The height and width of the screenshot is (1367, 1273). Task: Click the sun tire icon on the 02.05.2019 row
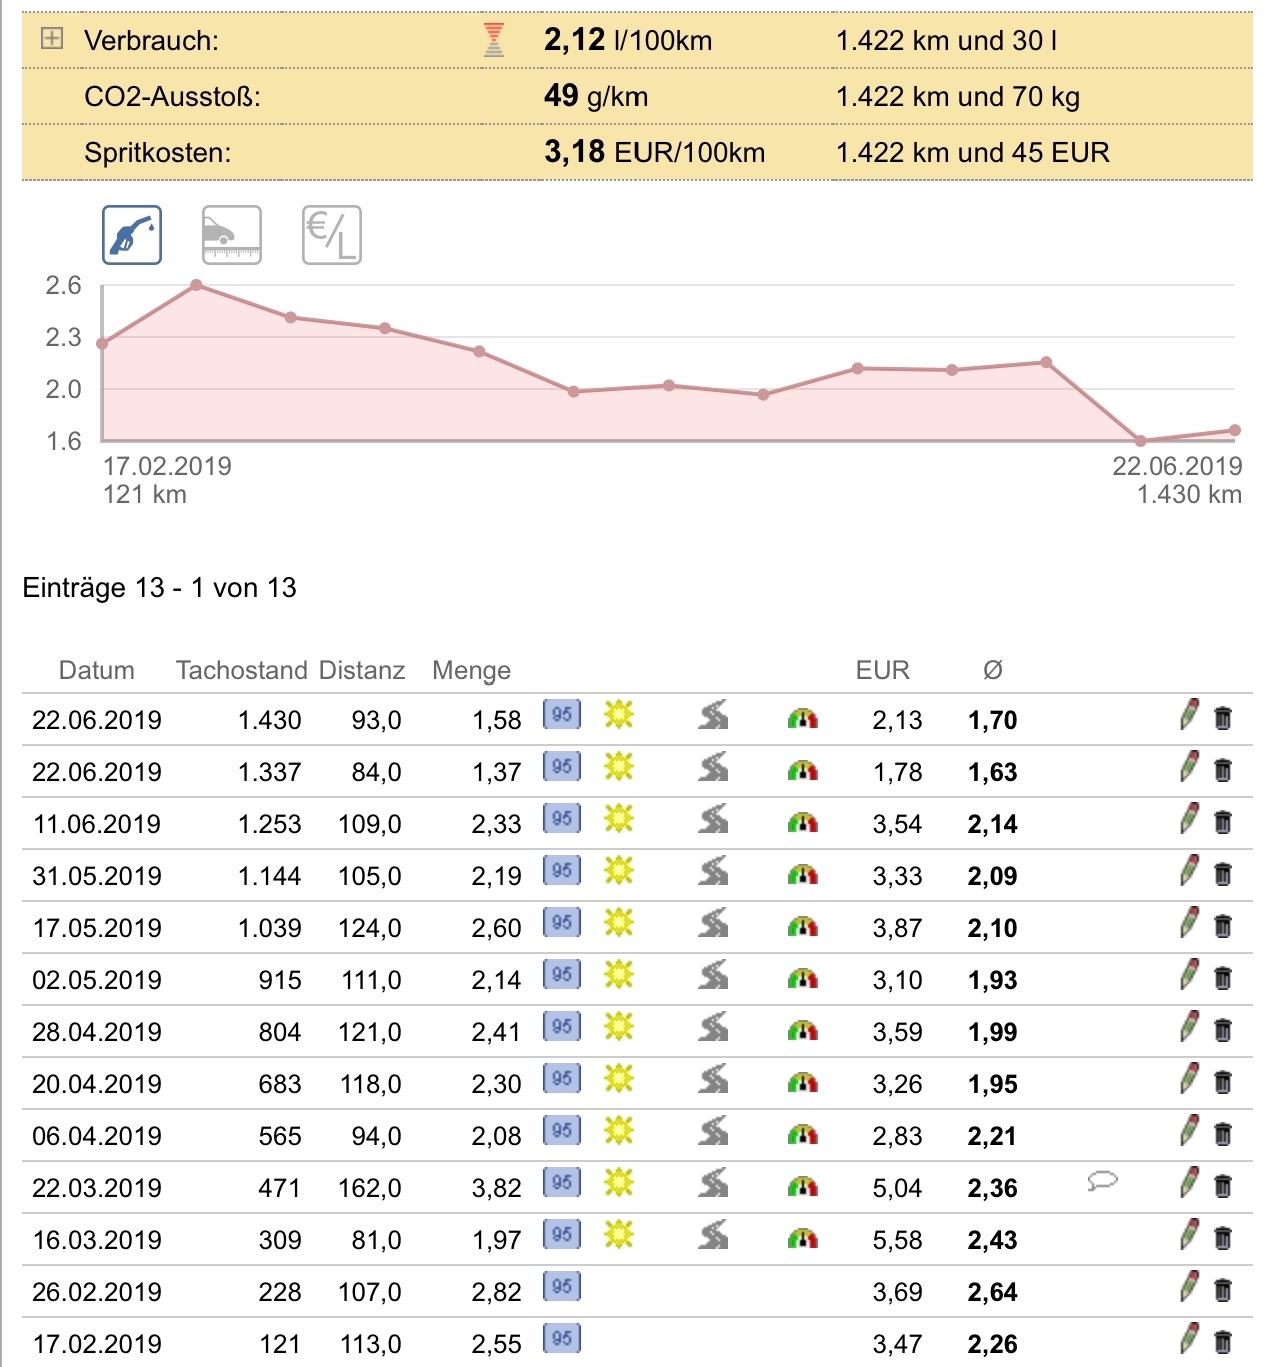click(x=619, y=973)
